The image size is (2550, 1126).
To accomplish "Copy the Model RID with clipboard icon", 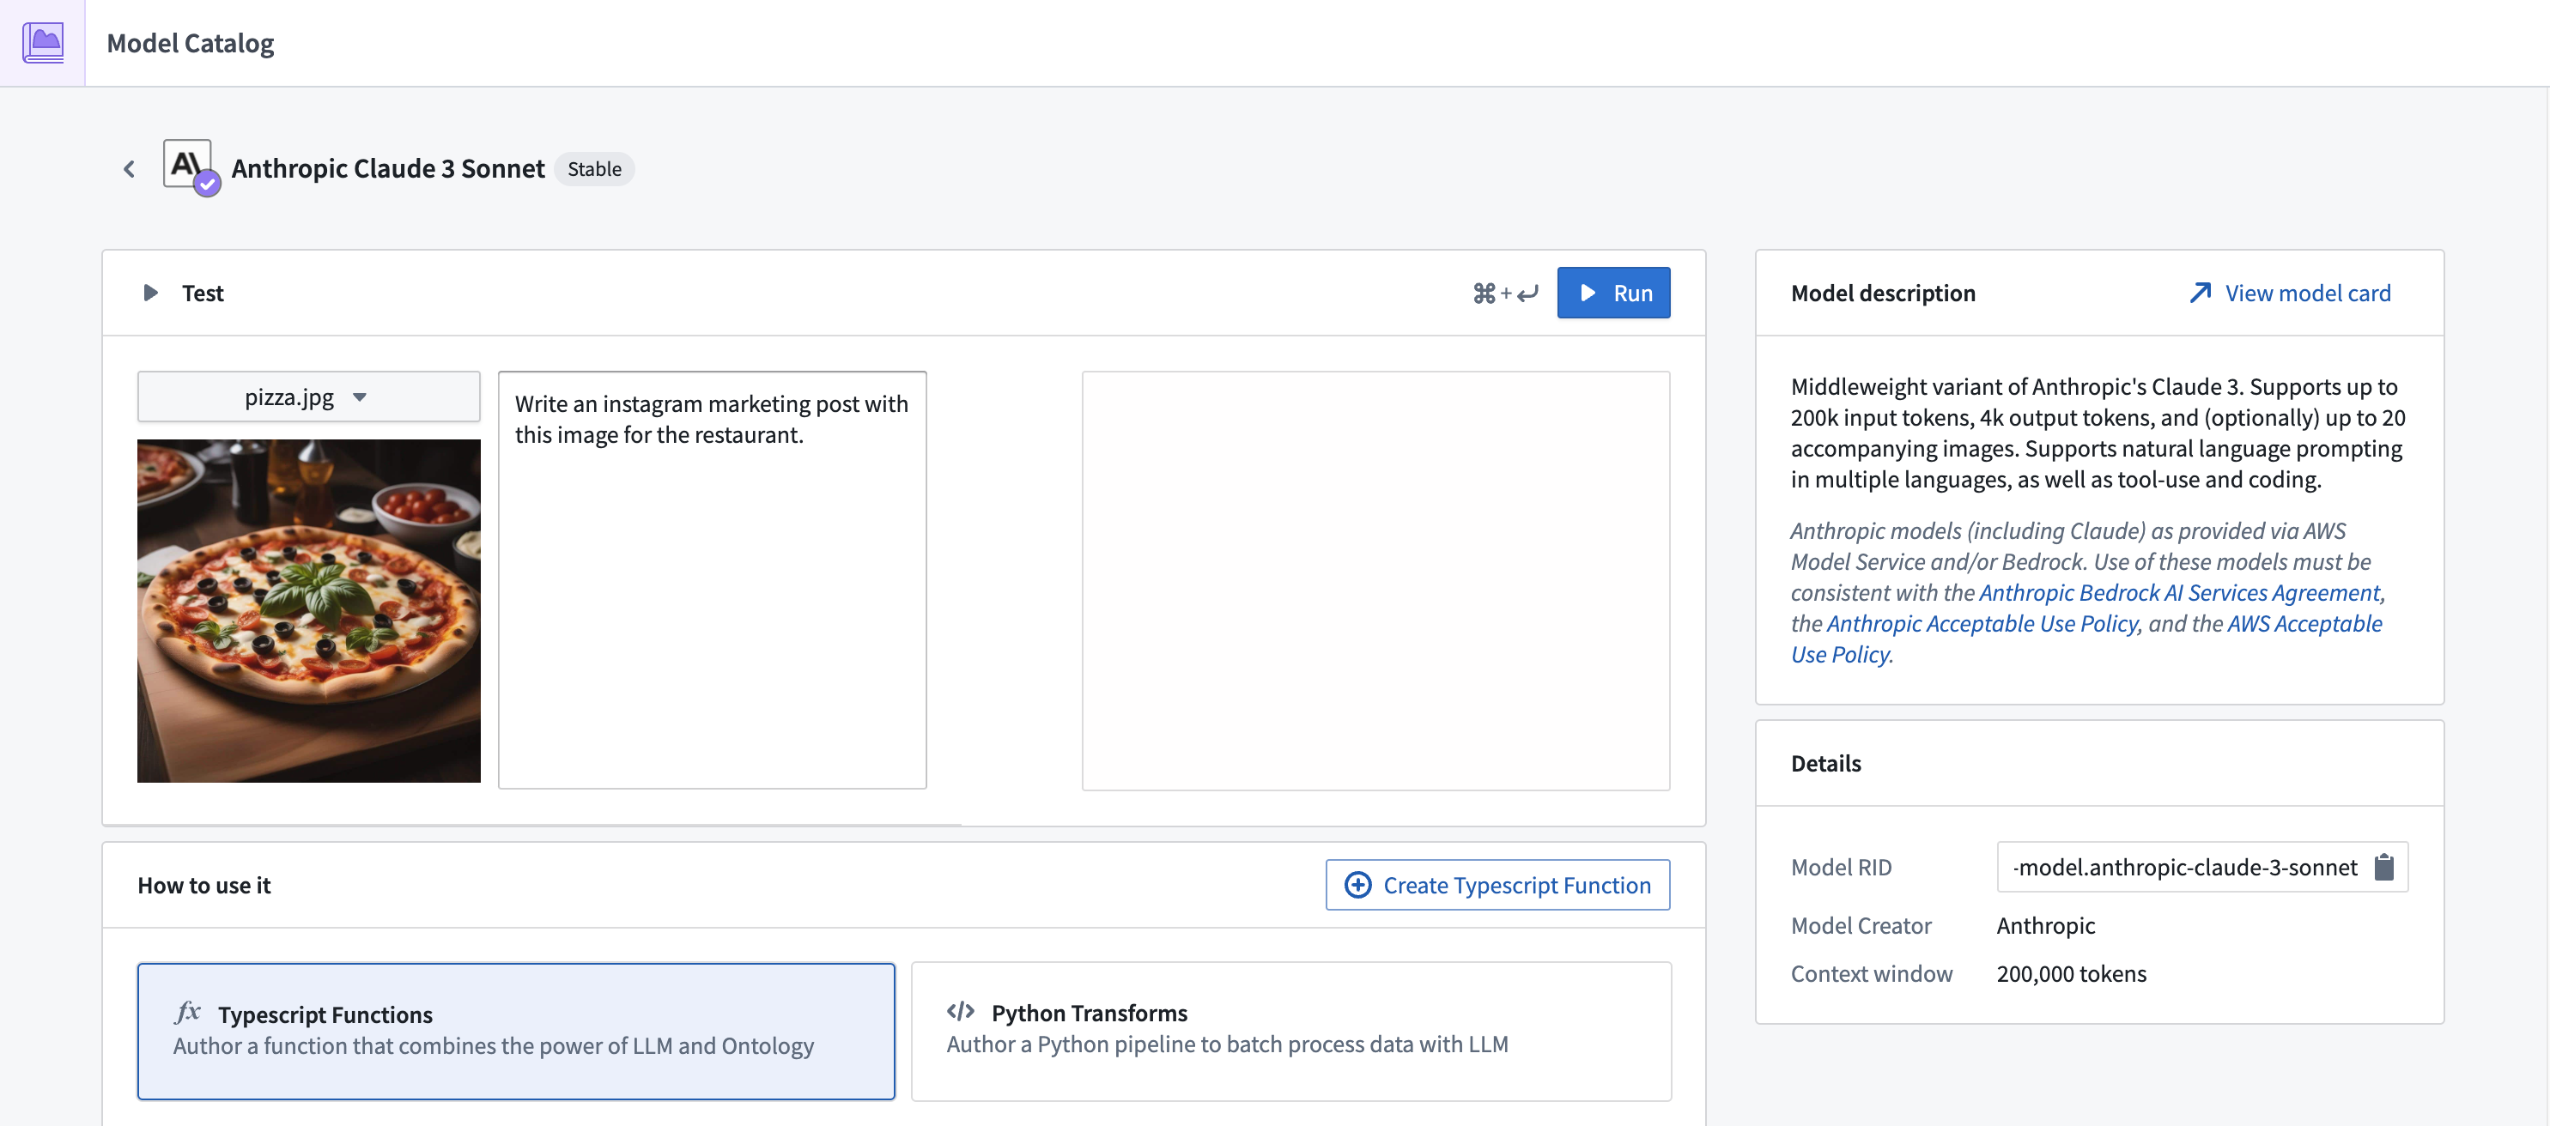I will (x=2384, y=867).
